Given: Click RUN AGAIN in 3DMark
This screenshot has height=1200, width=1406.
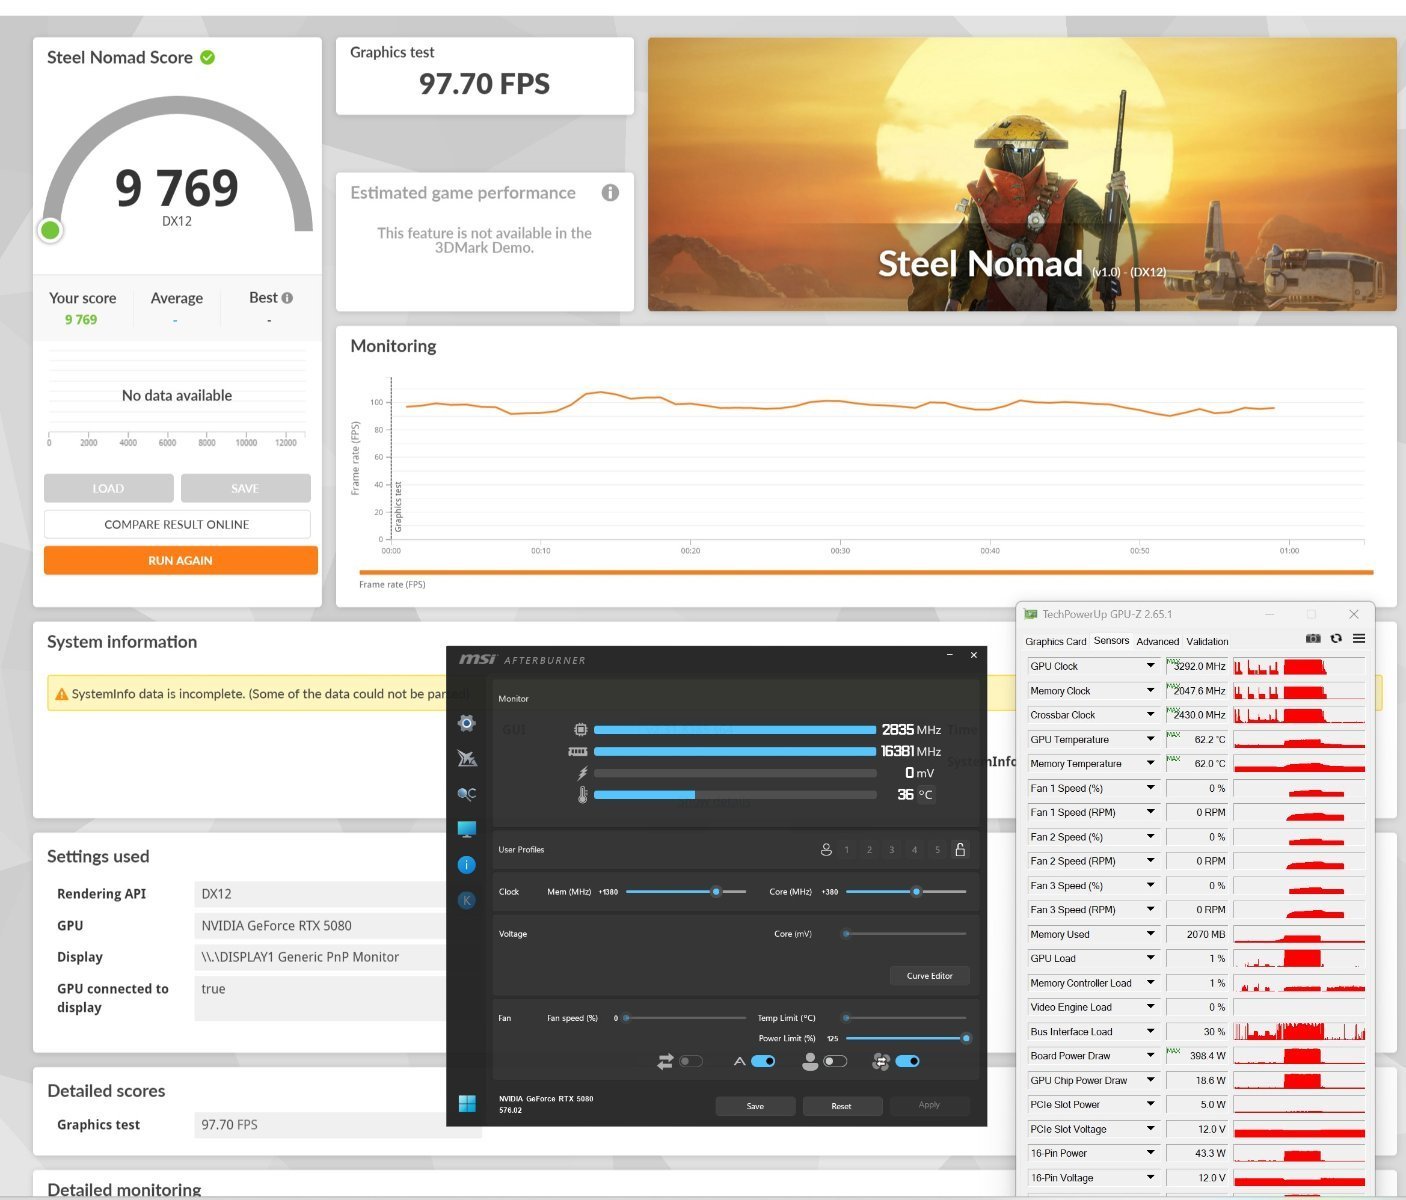Looking at the screenshot, I should point(180,560).
